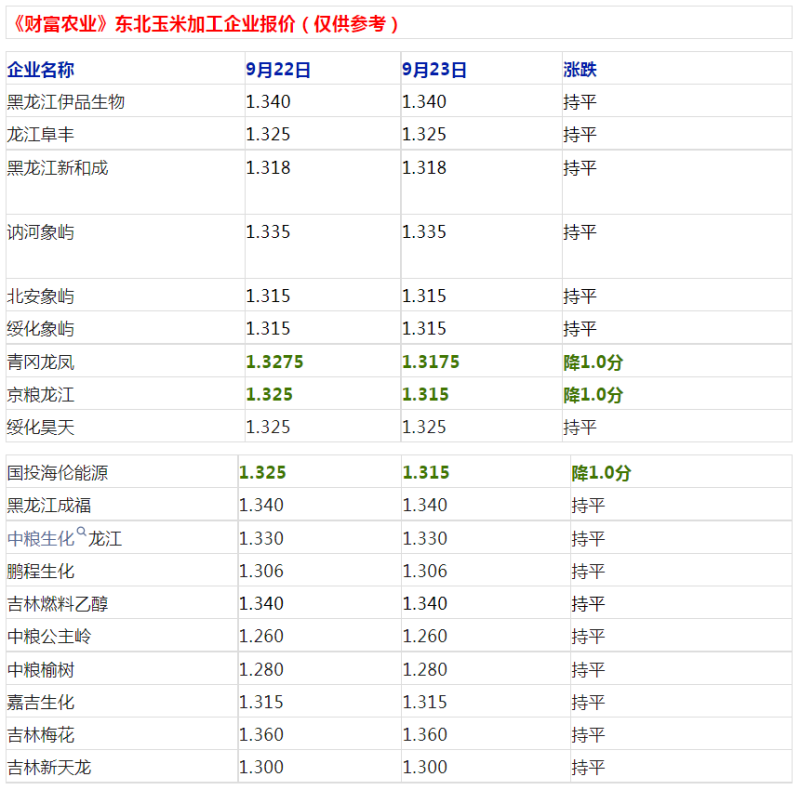800x790 pixels.
Task: Select the company name 黑龙江成福
Action: (49, 506)
